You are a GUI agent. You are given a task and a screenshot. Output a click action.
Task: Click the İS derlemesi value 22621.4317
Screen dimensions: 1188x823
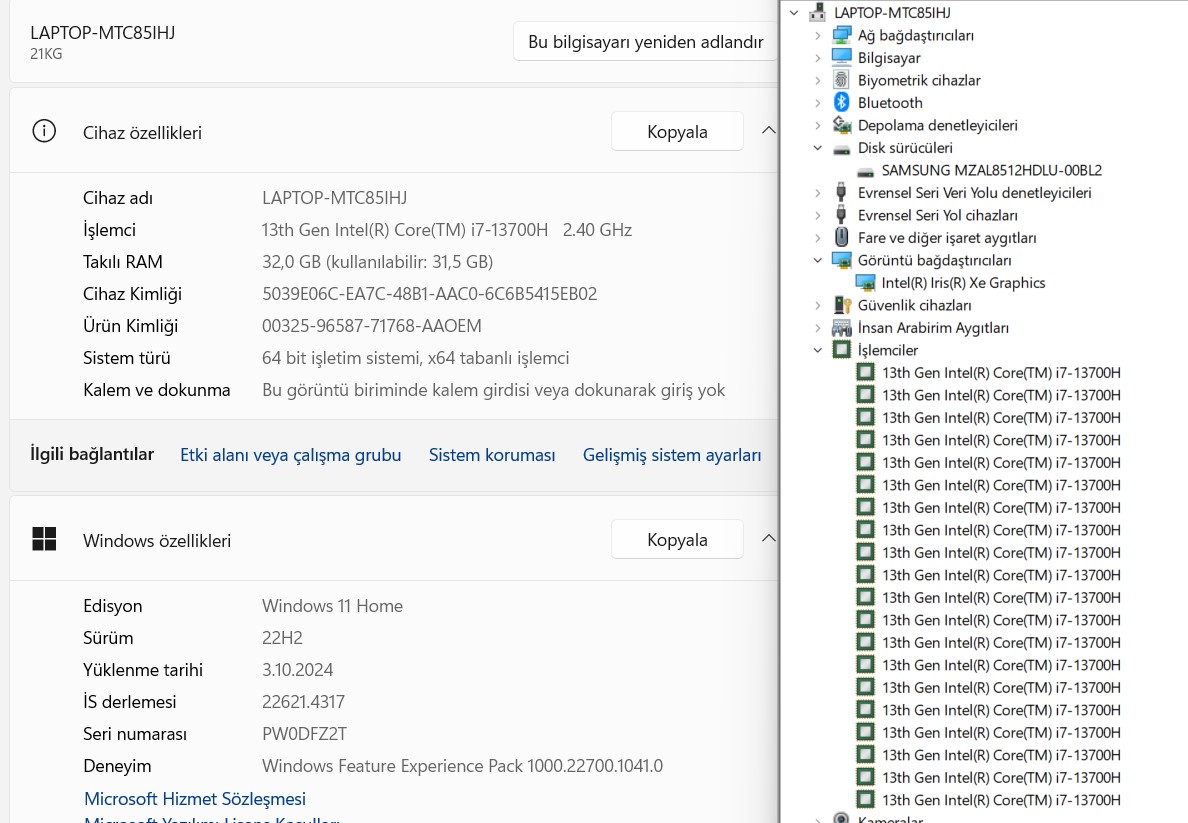coord(303,702)
